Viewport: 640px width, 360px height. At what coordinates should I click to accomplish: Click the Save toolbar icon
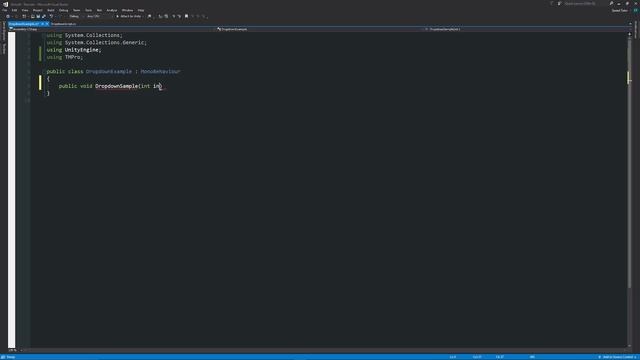point(38,16)
